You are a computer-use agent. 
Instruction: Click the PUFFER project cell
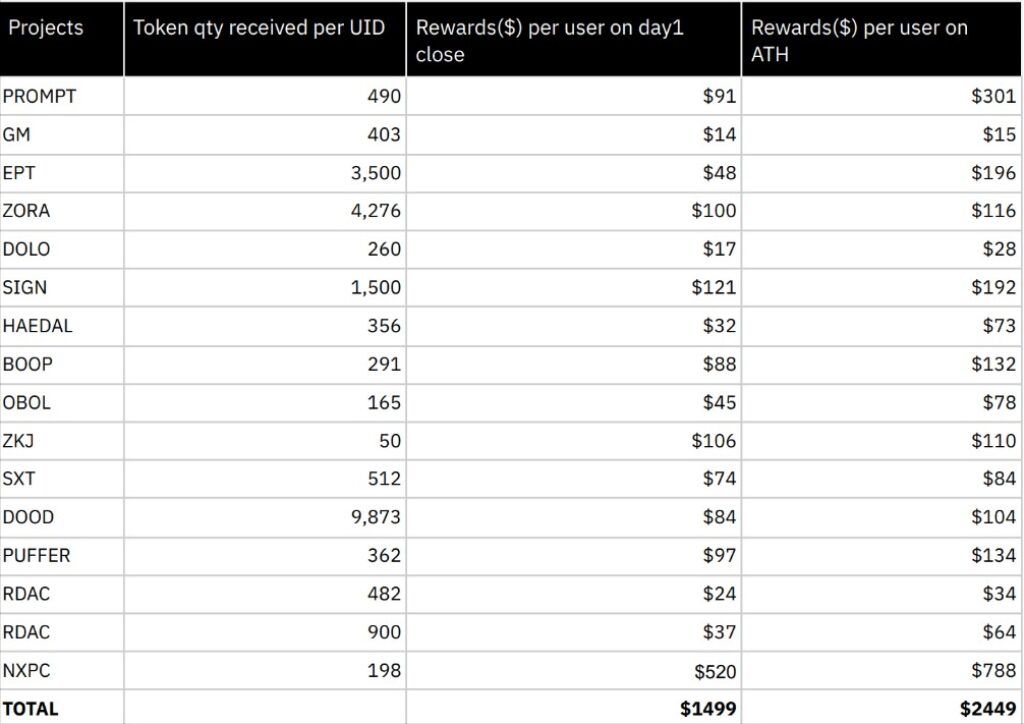[x=37, y=555]
